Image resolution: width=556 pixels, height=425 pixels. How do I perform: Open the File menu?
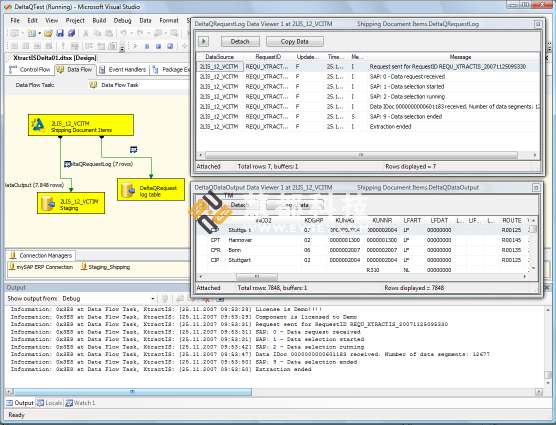15,21
